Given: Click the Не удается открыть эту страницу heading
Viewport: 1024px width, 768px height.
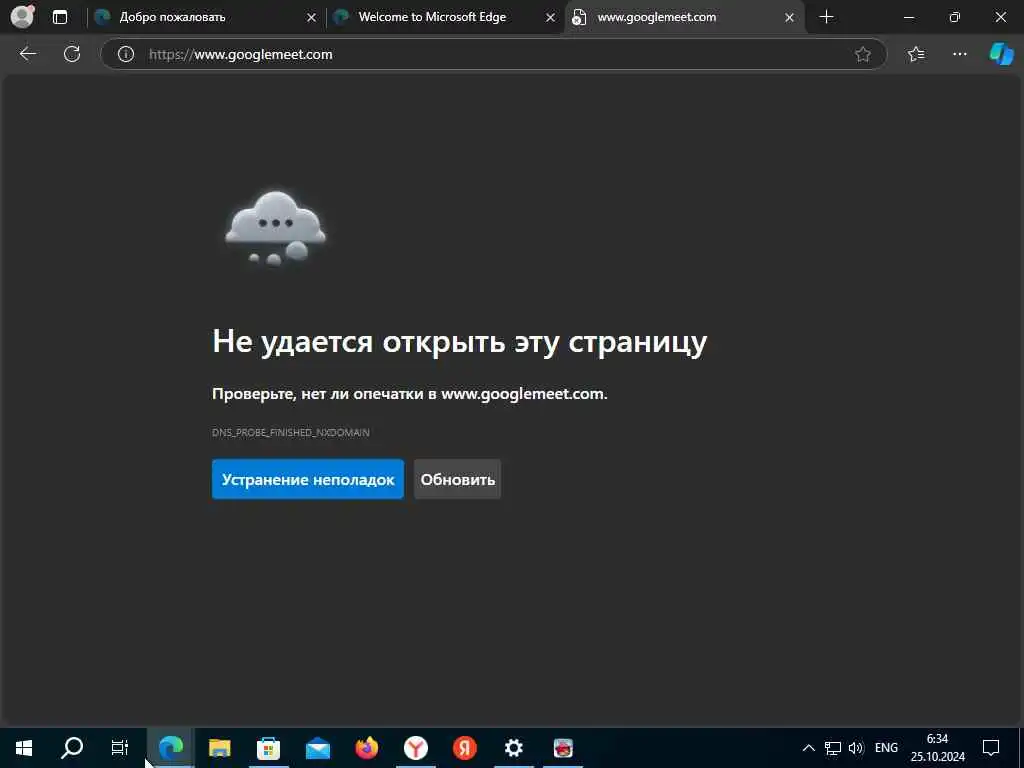Looking at the screenshot, I should coord(459,342).
